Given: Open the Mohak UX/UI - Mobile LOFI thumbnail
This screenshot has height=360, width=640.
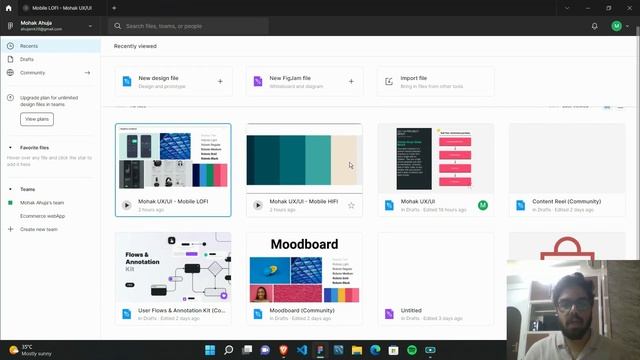Looking at the screenshot, I should [173, 158].
